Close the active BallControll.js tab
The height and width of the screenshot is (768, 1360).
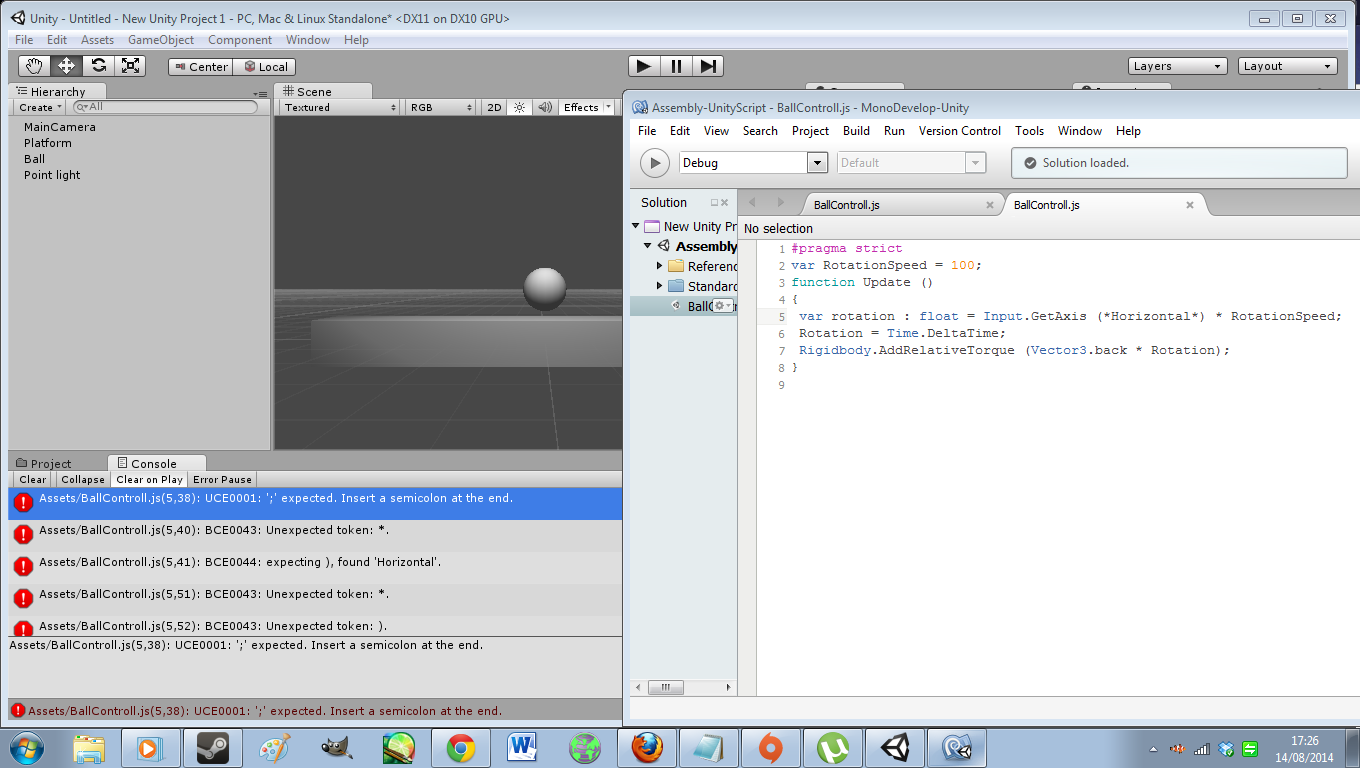1190,205
